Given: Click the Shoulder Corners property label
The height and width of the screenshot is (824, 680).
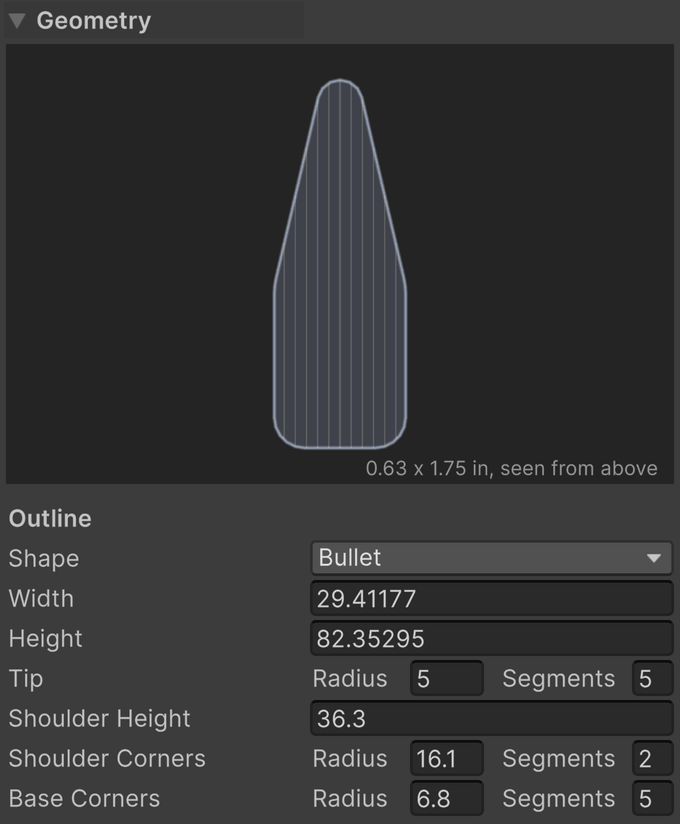Looking at the screenshot, I should click(107, 758).
